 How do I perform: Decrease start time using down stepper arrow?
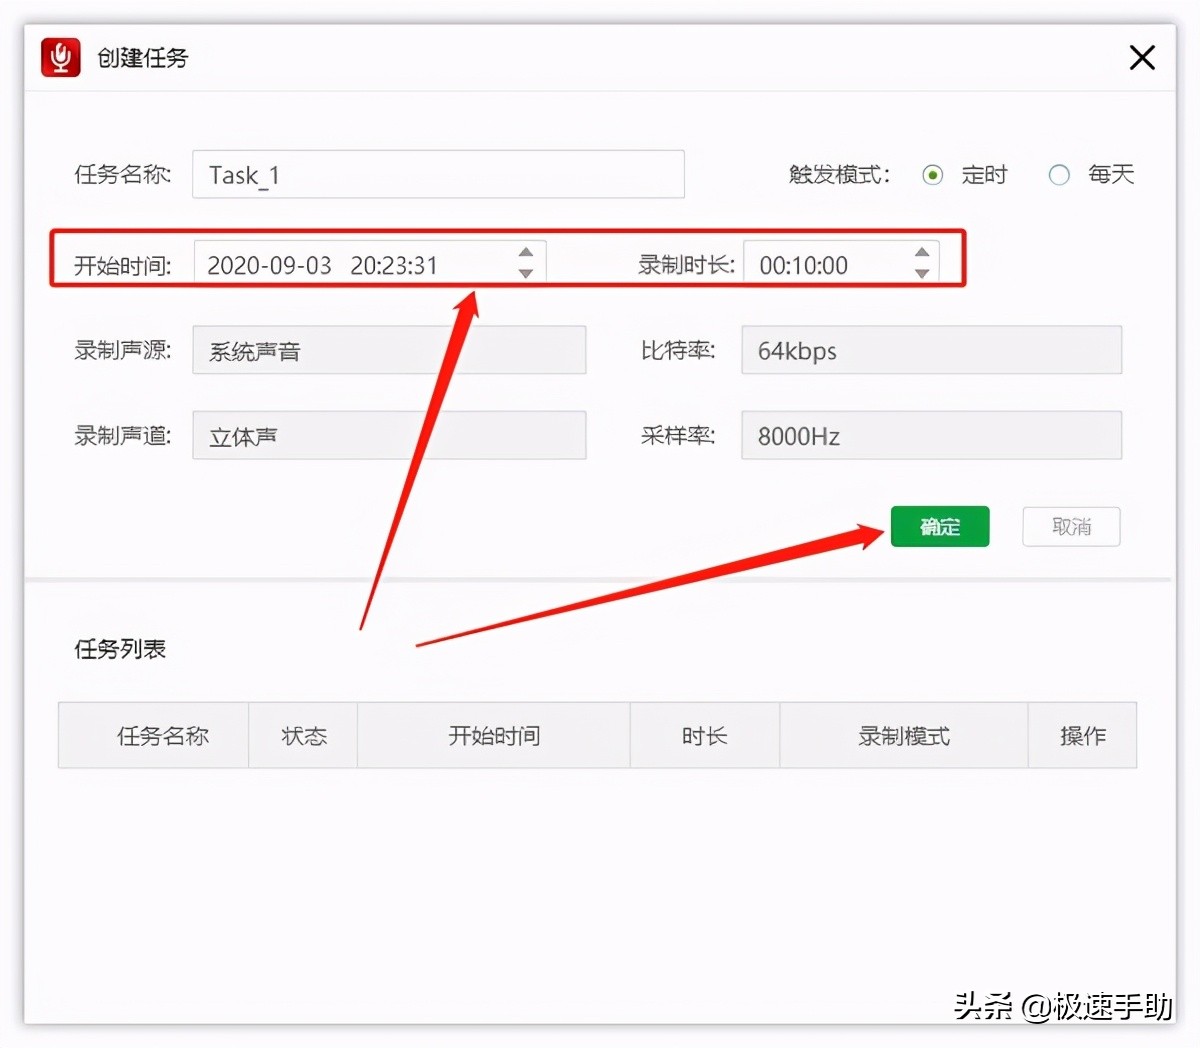525,273
